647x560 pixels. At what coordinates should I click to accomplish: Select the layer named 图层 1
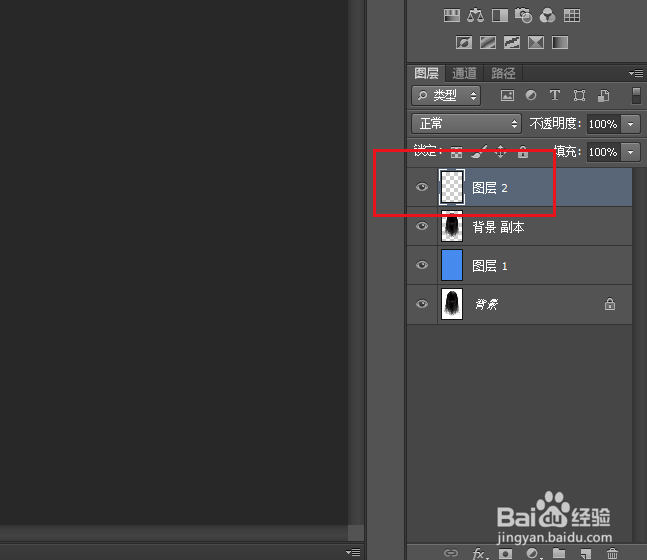[x=490, y=266]
